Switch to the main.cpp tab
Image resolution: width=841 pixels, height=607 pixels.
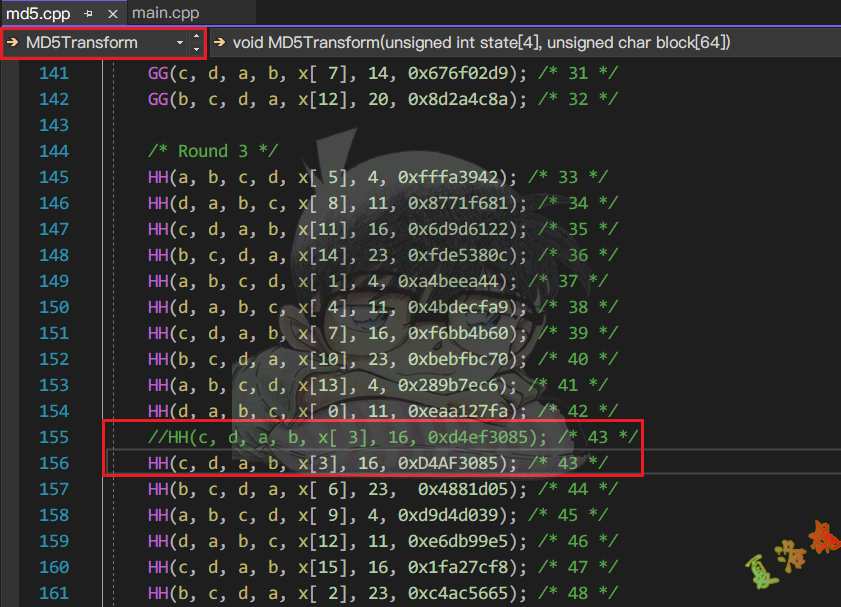click(164, 14)
